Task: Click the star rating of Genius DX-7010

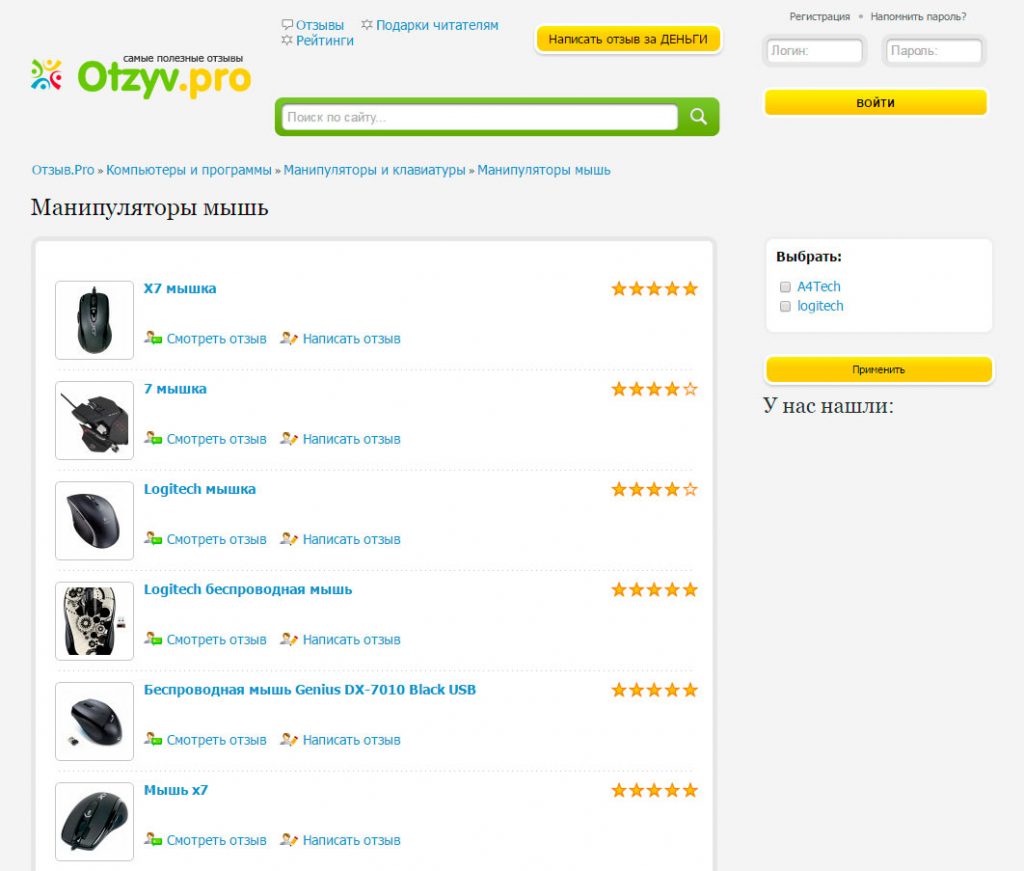Action: [654, 690]
